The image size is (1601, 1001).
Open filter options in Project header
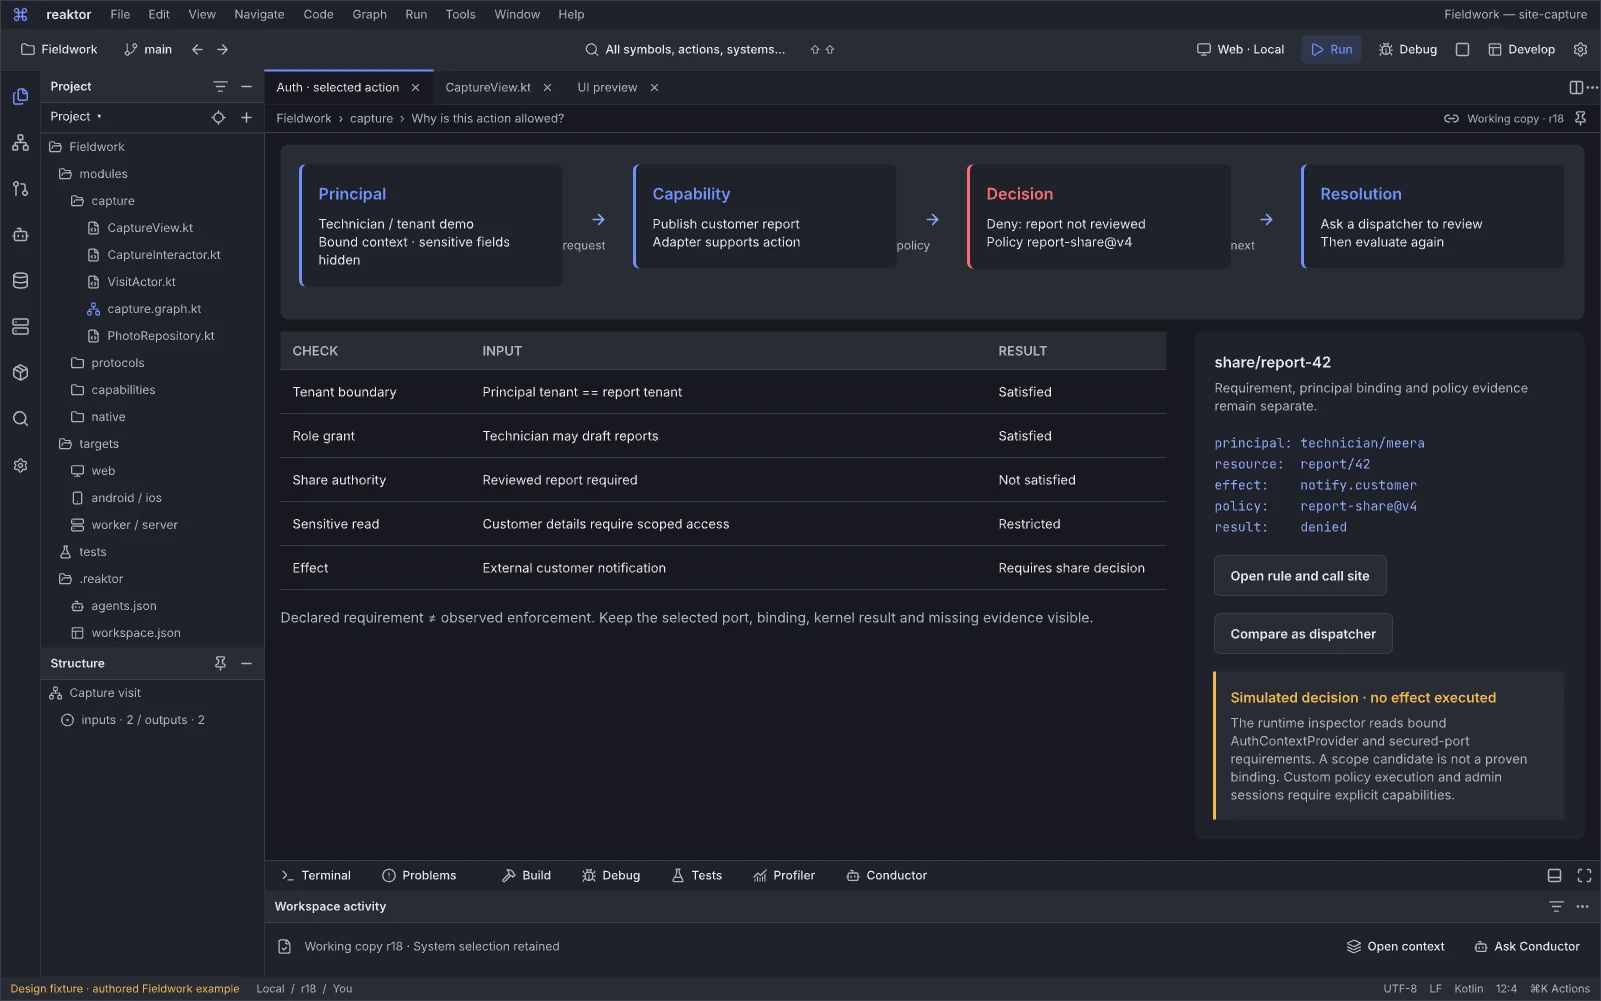pos(220,87)
